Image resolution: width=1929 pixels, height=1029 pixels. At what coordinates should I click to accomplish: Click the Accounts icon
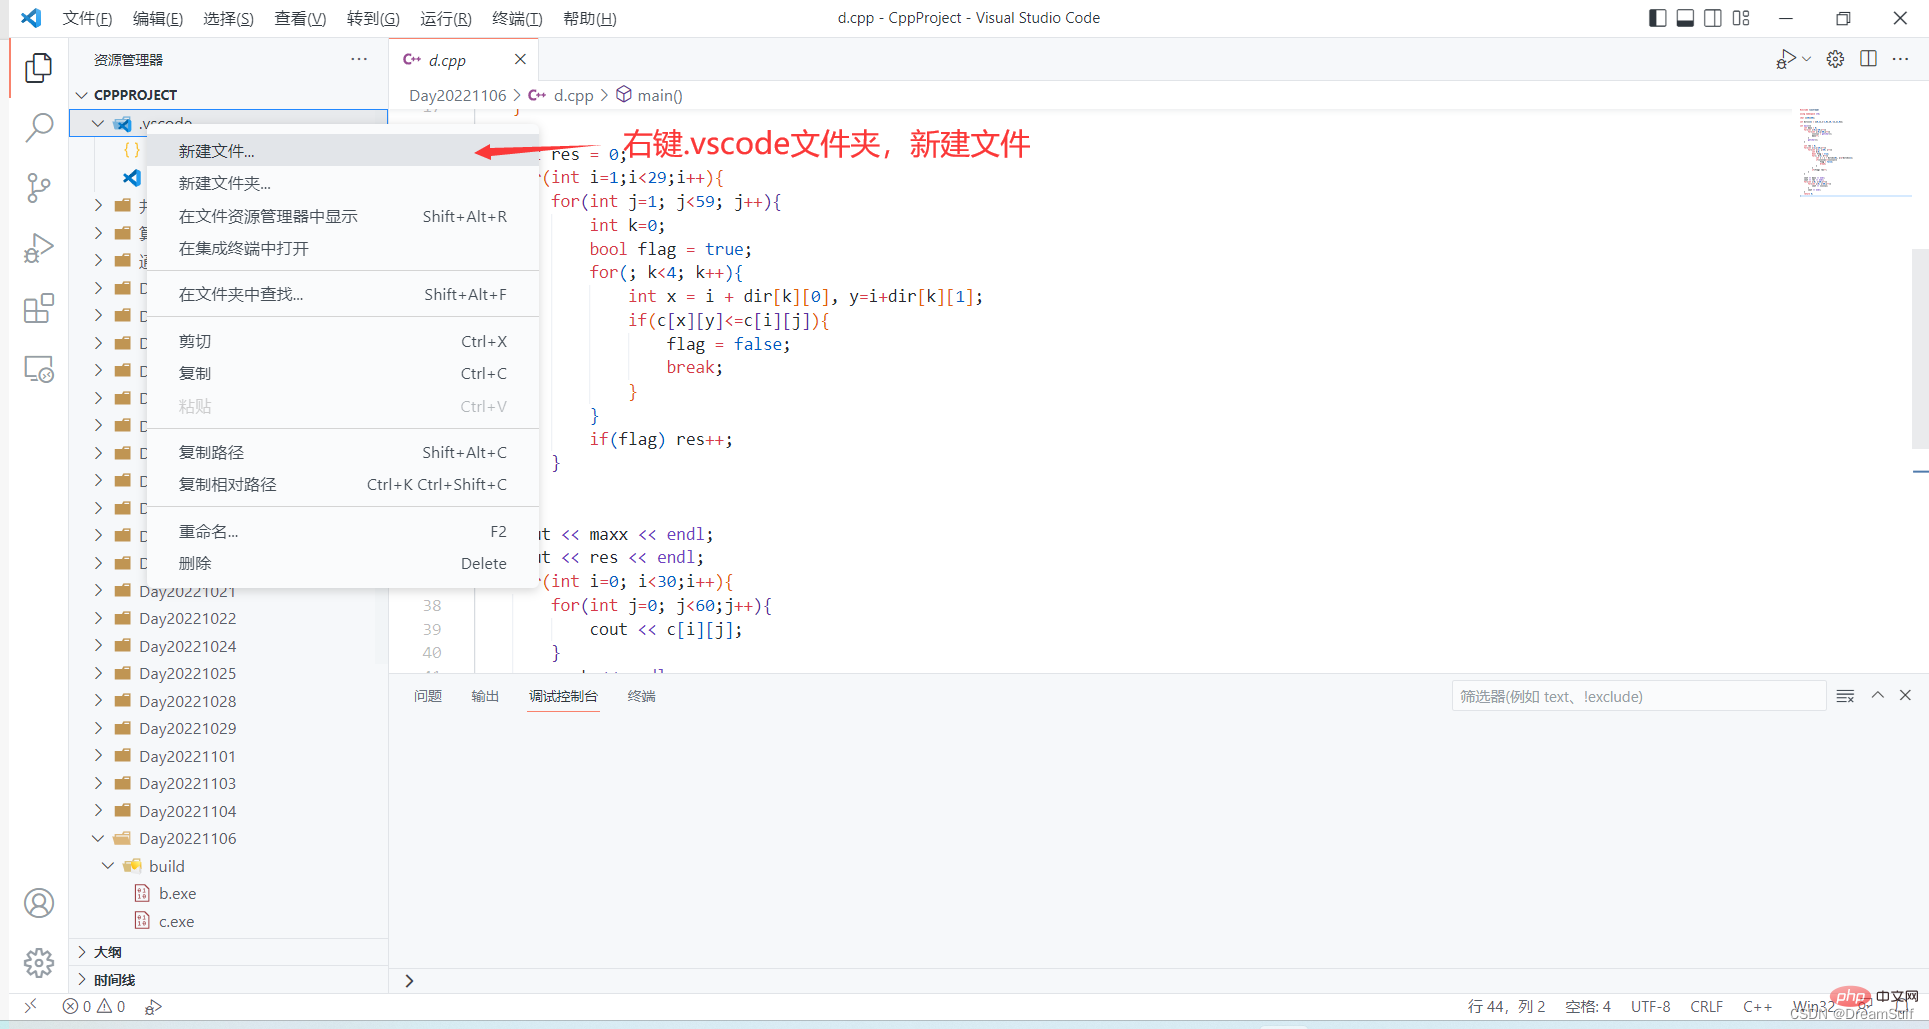39,903
